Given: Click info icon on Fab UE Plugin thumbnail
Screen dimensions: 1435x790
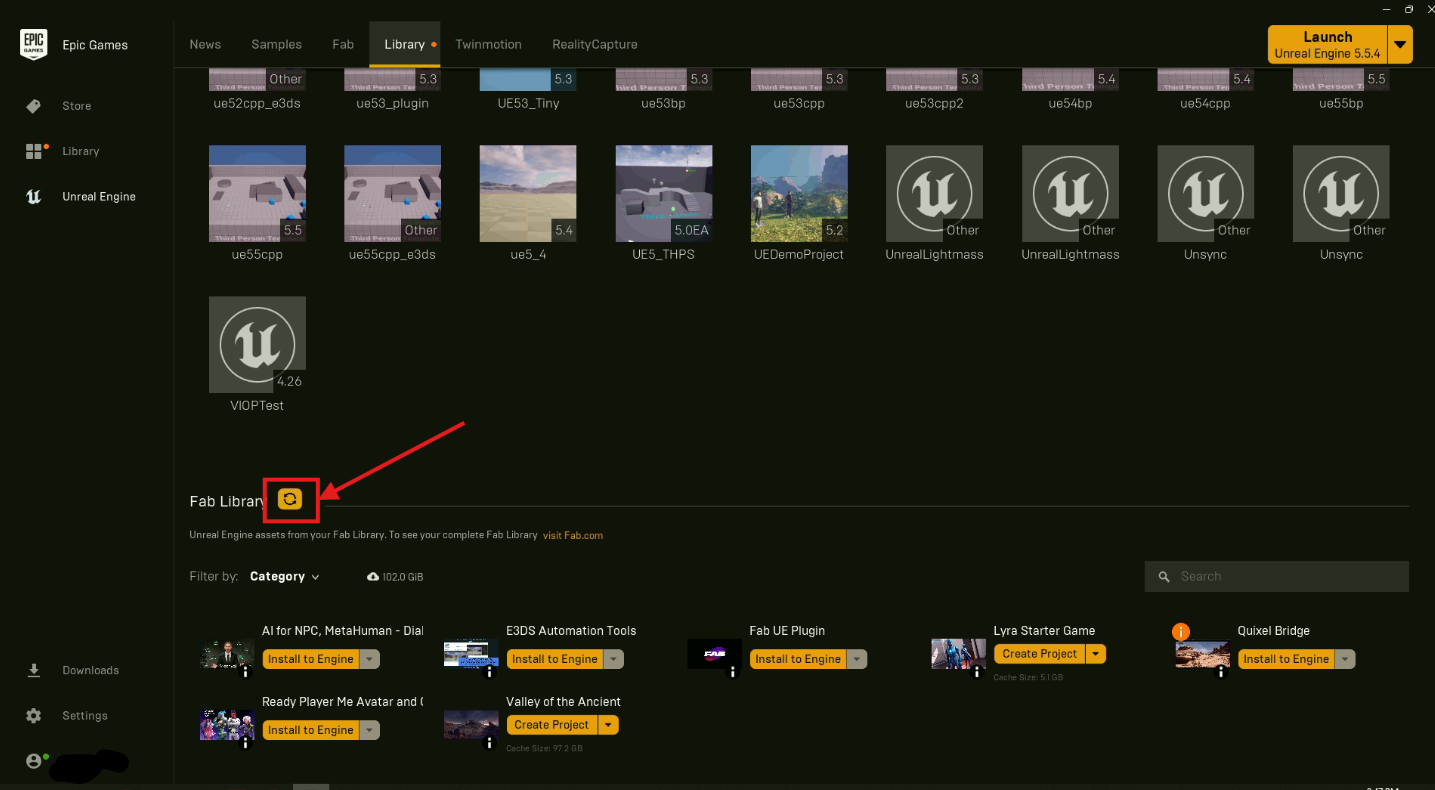Looking at the screenshot, I should (x=732, y=673).
